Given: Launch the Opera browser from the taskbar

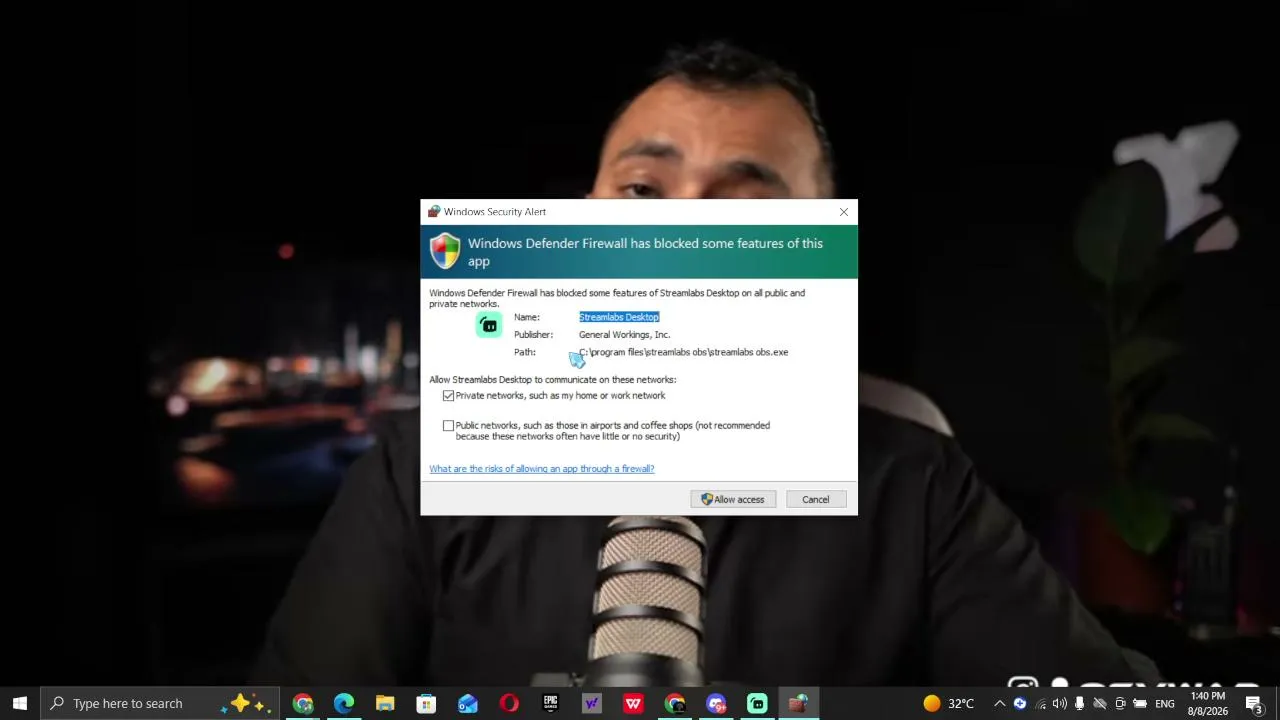Looking at the screenshot, I should point(509,703).
